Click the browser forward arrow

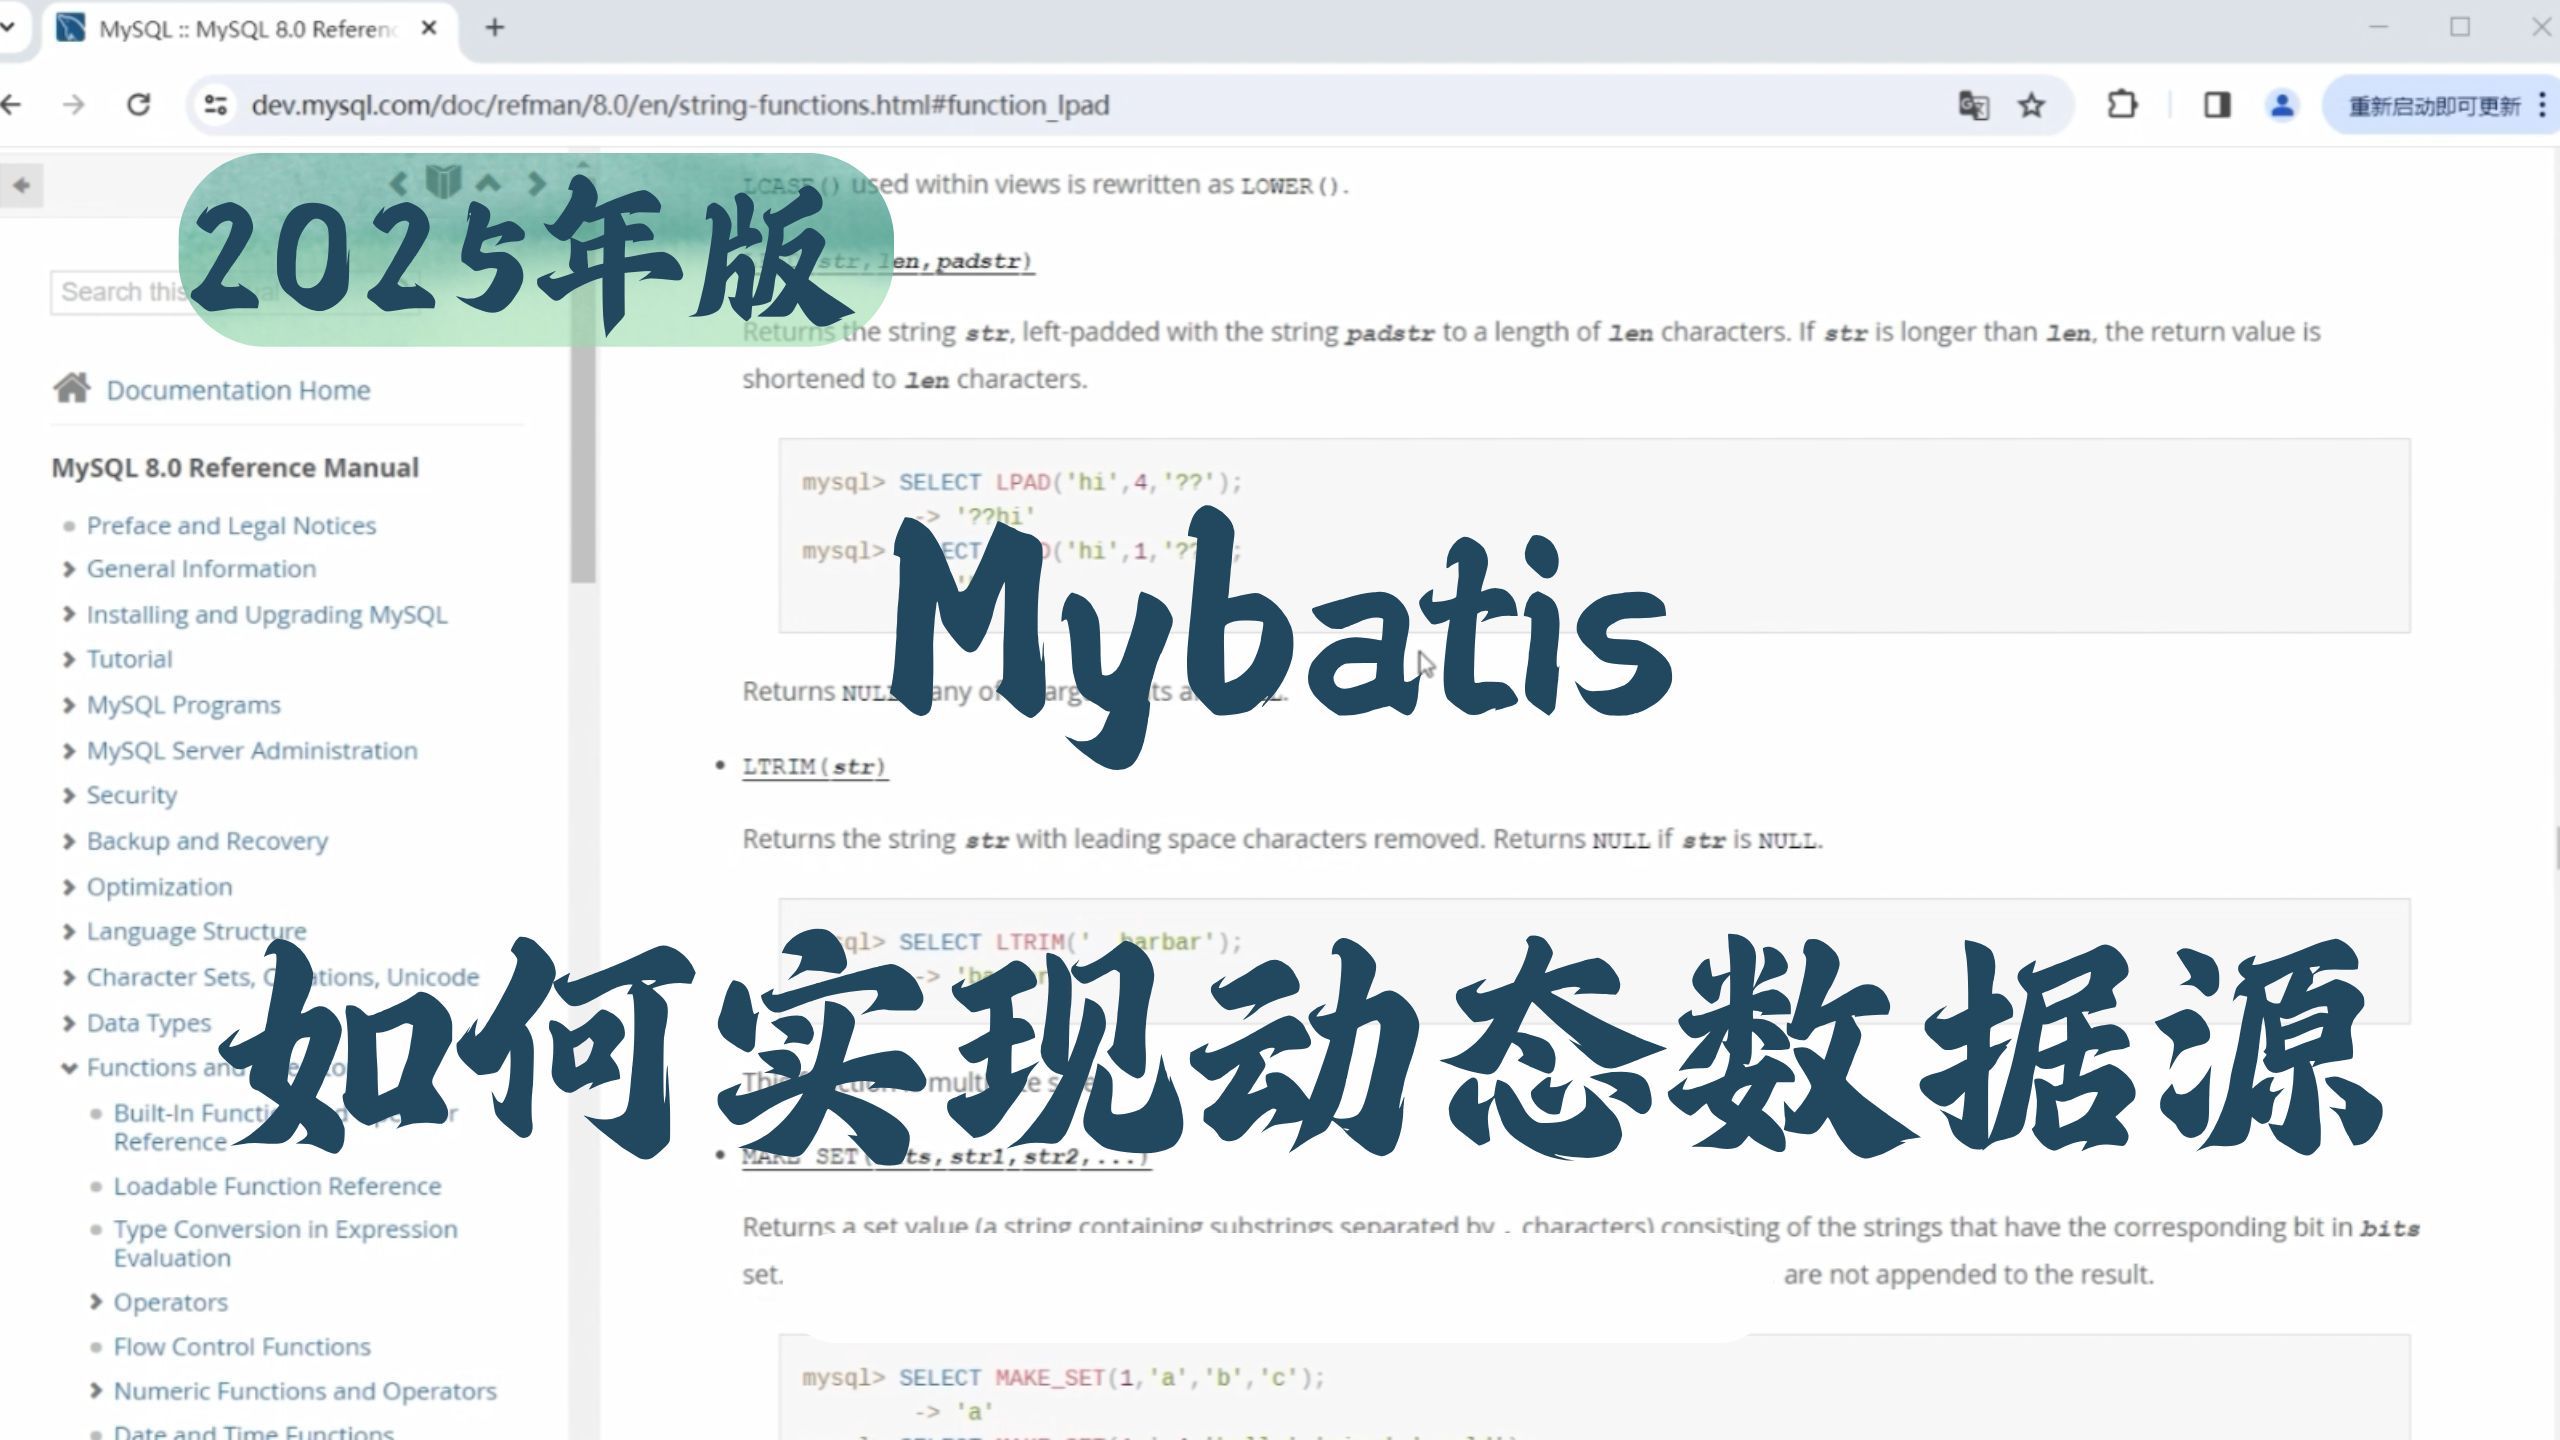(73, 104)
